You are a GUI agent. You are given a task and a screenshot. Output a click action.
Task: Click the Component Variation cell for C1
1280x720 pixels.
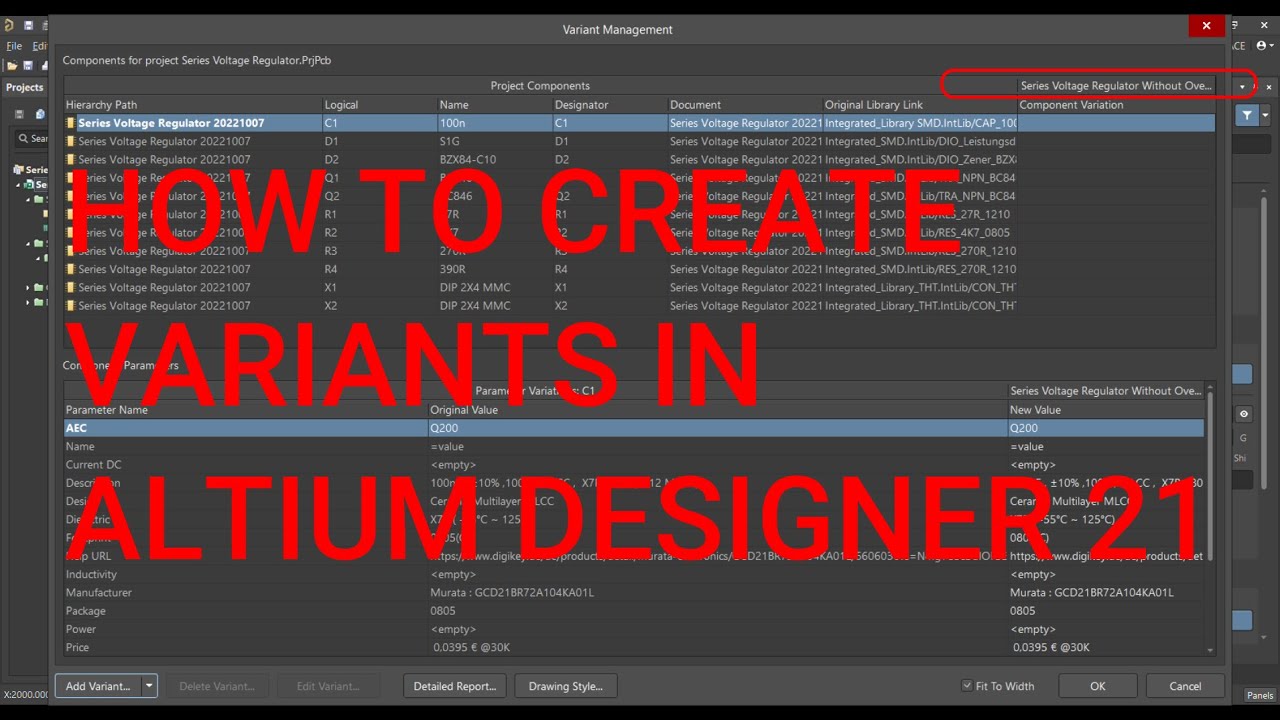[1117, 123]
